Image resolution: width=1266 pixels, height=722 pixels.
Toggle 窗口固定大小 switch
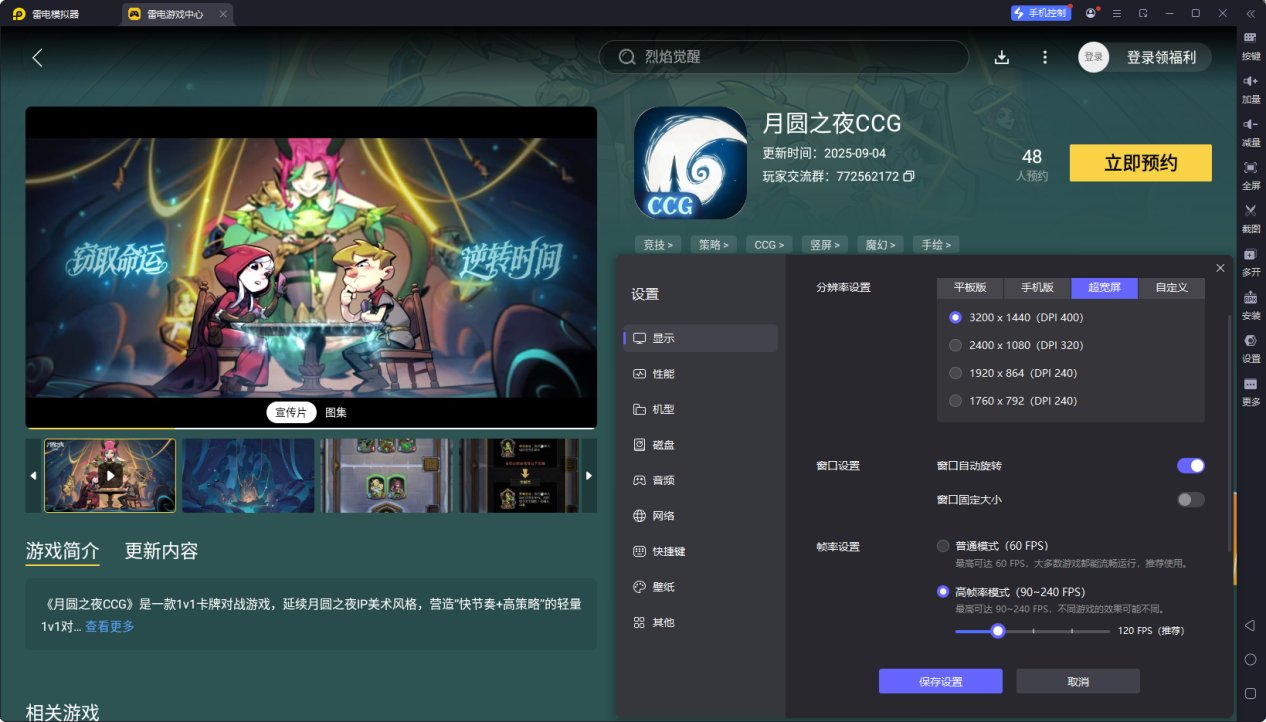point(1190,499)
